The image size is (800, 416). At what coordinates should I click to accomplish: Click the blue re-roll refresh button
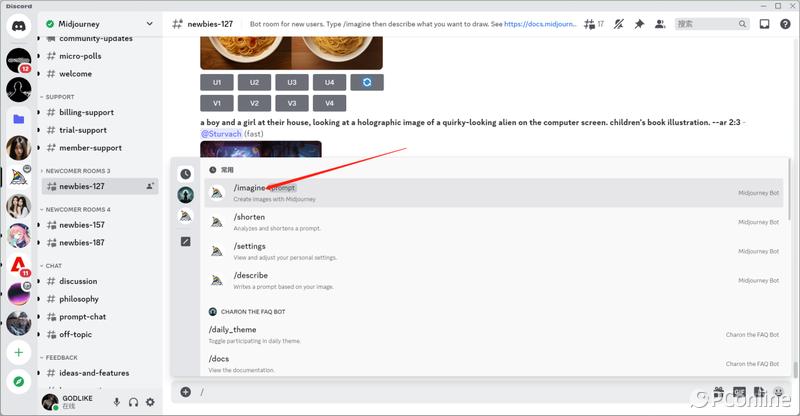coord(367,82)
